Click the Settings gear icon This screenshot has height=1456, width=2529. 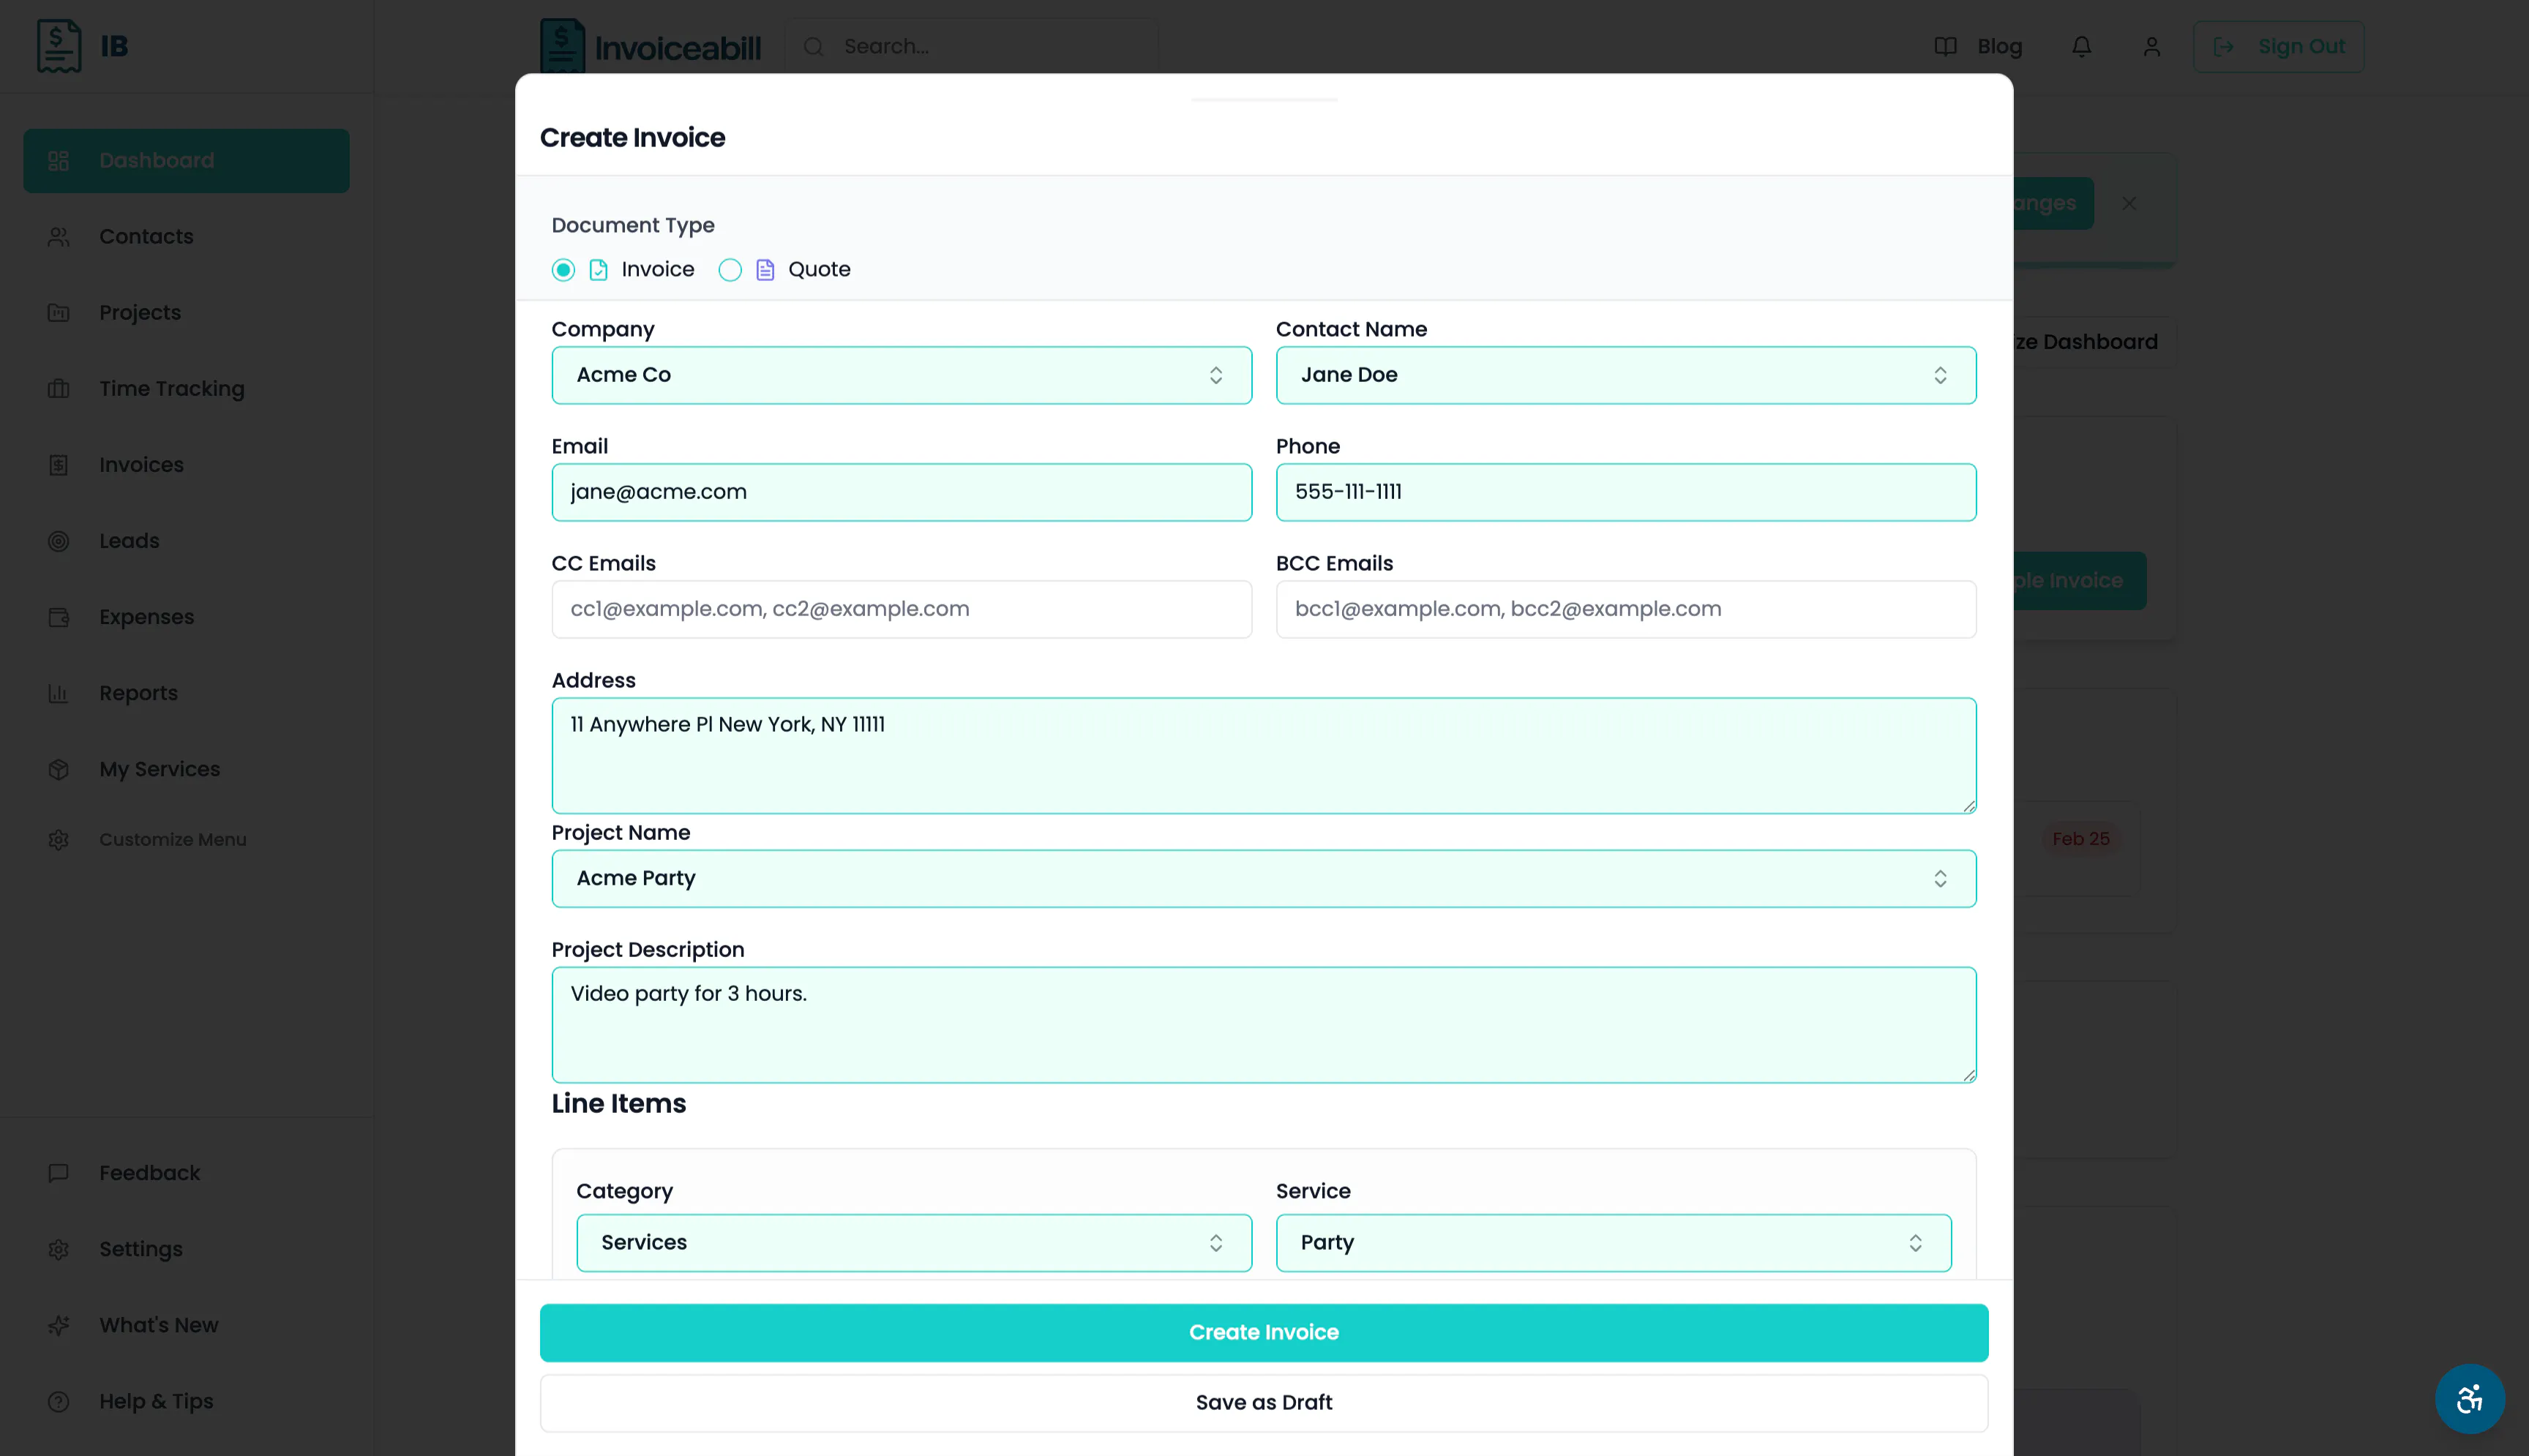59,1249
